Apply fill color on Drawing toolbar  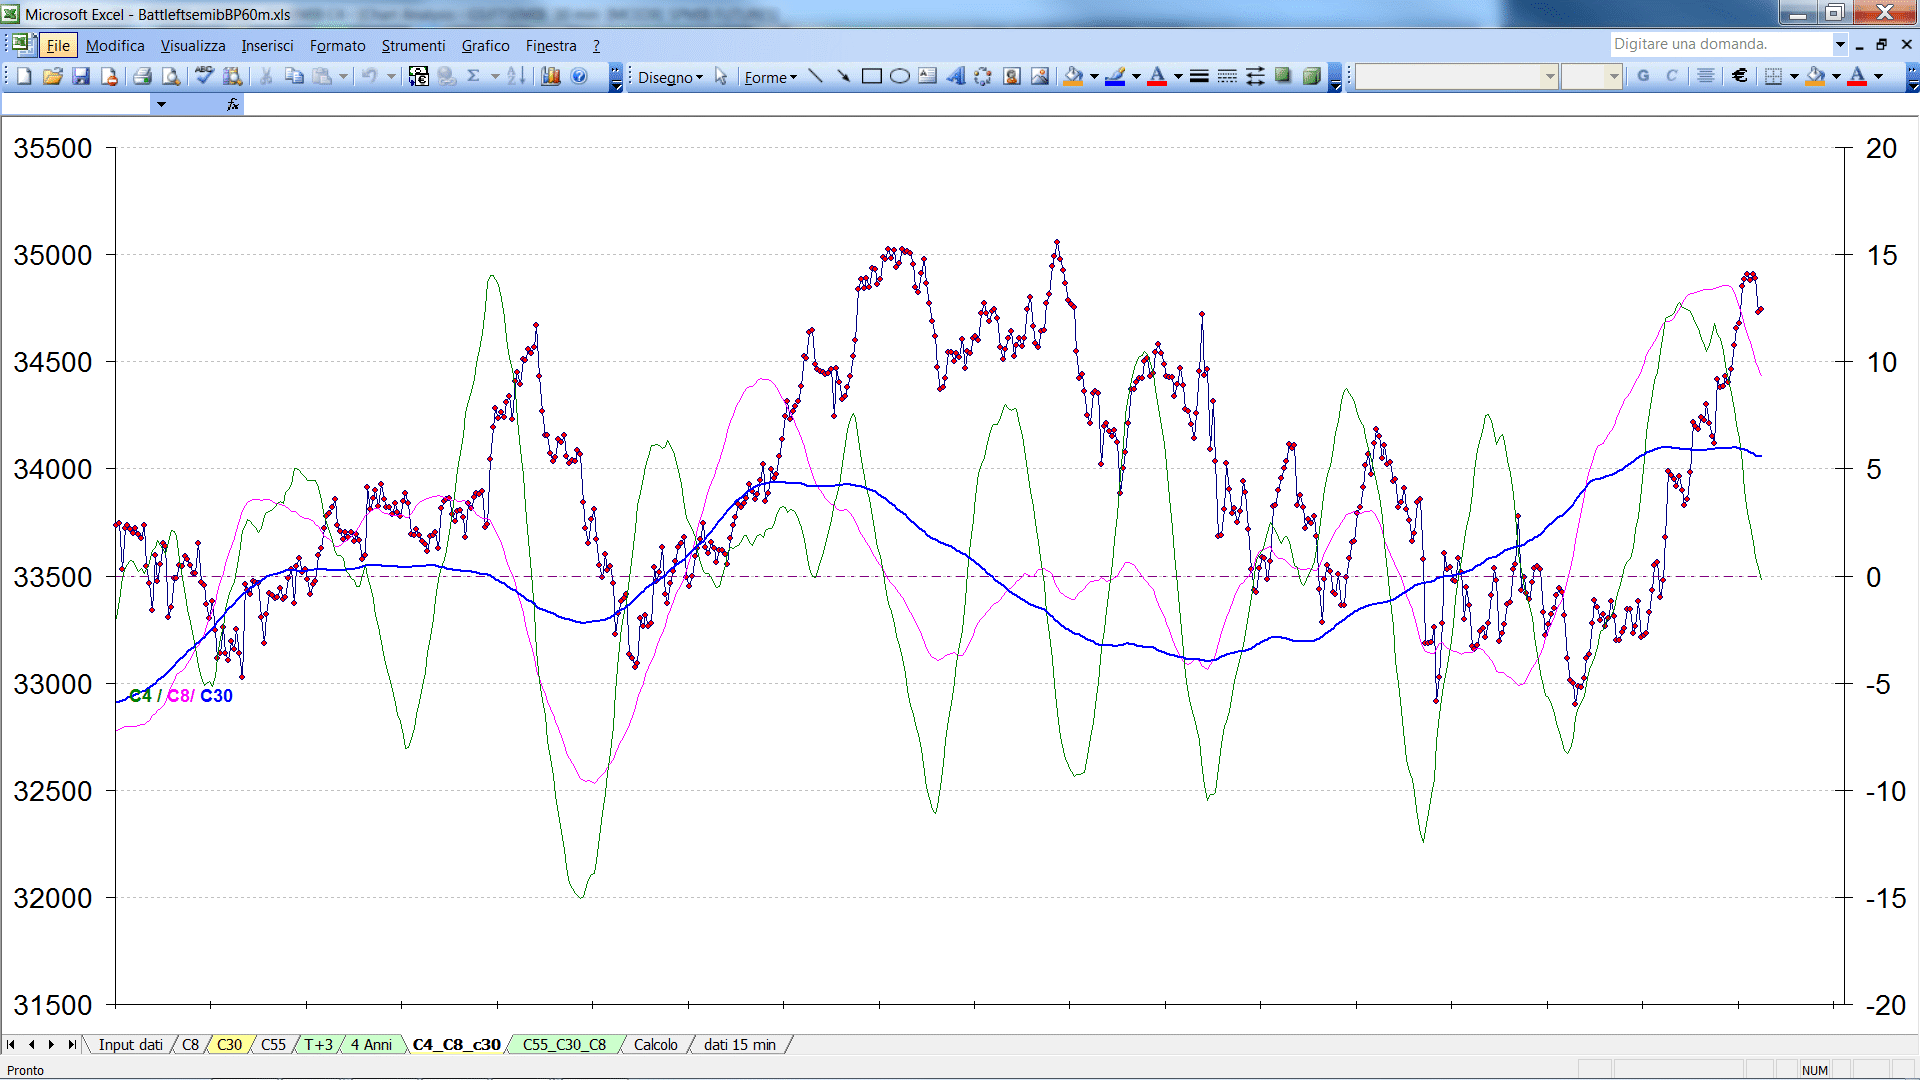pos(1074,76)
